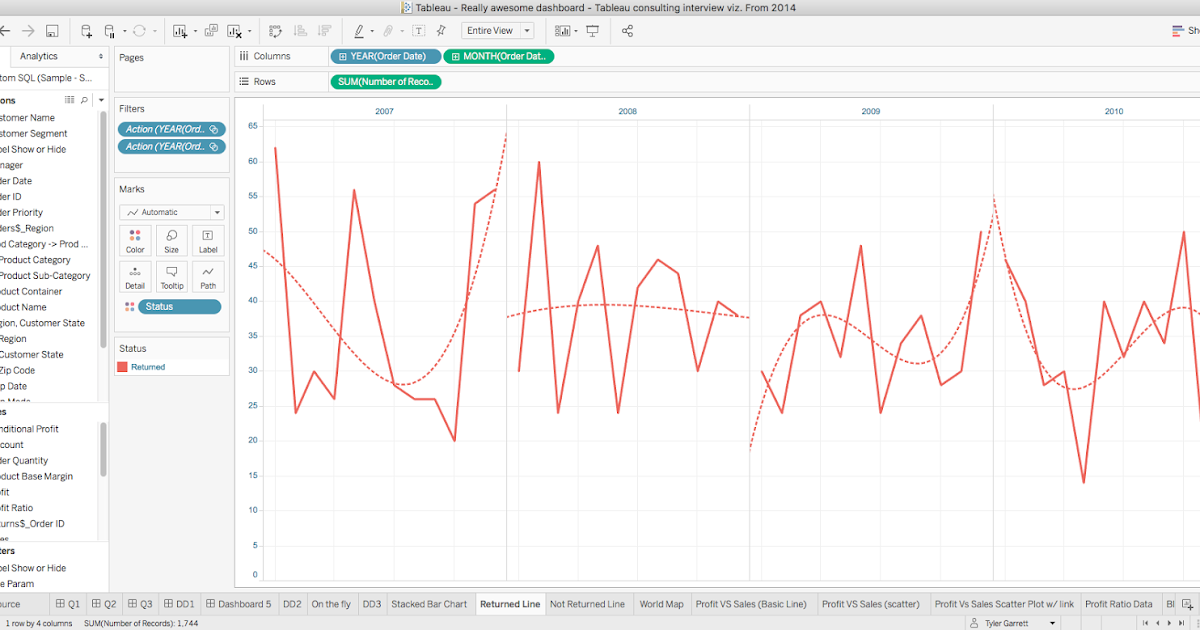This screenshot has width=1200, height=630.
Task: Expand the Show Me panel dropdown
Action: tap(575, 31)
